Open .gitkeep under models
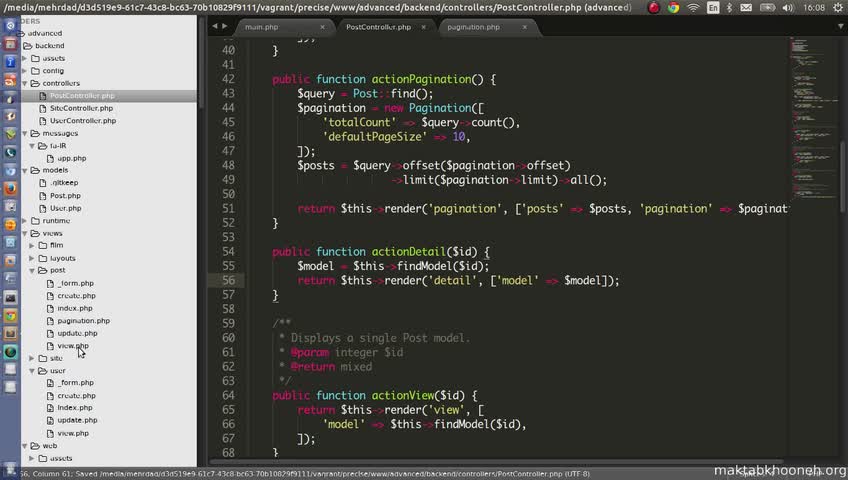 click(64, 183)
